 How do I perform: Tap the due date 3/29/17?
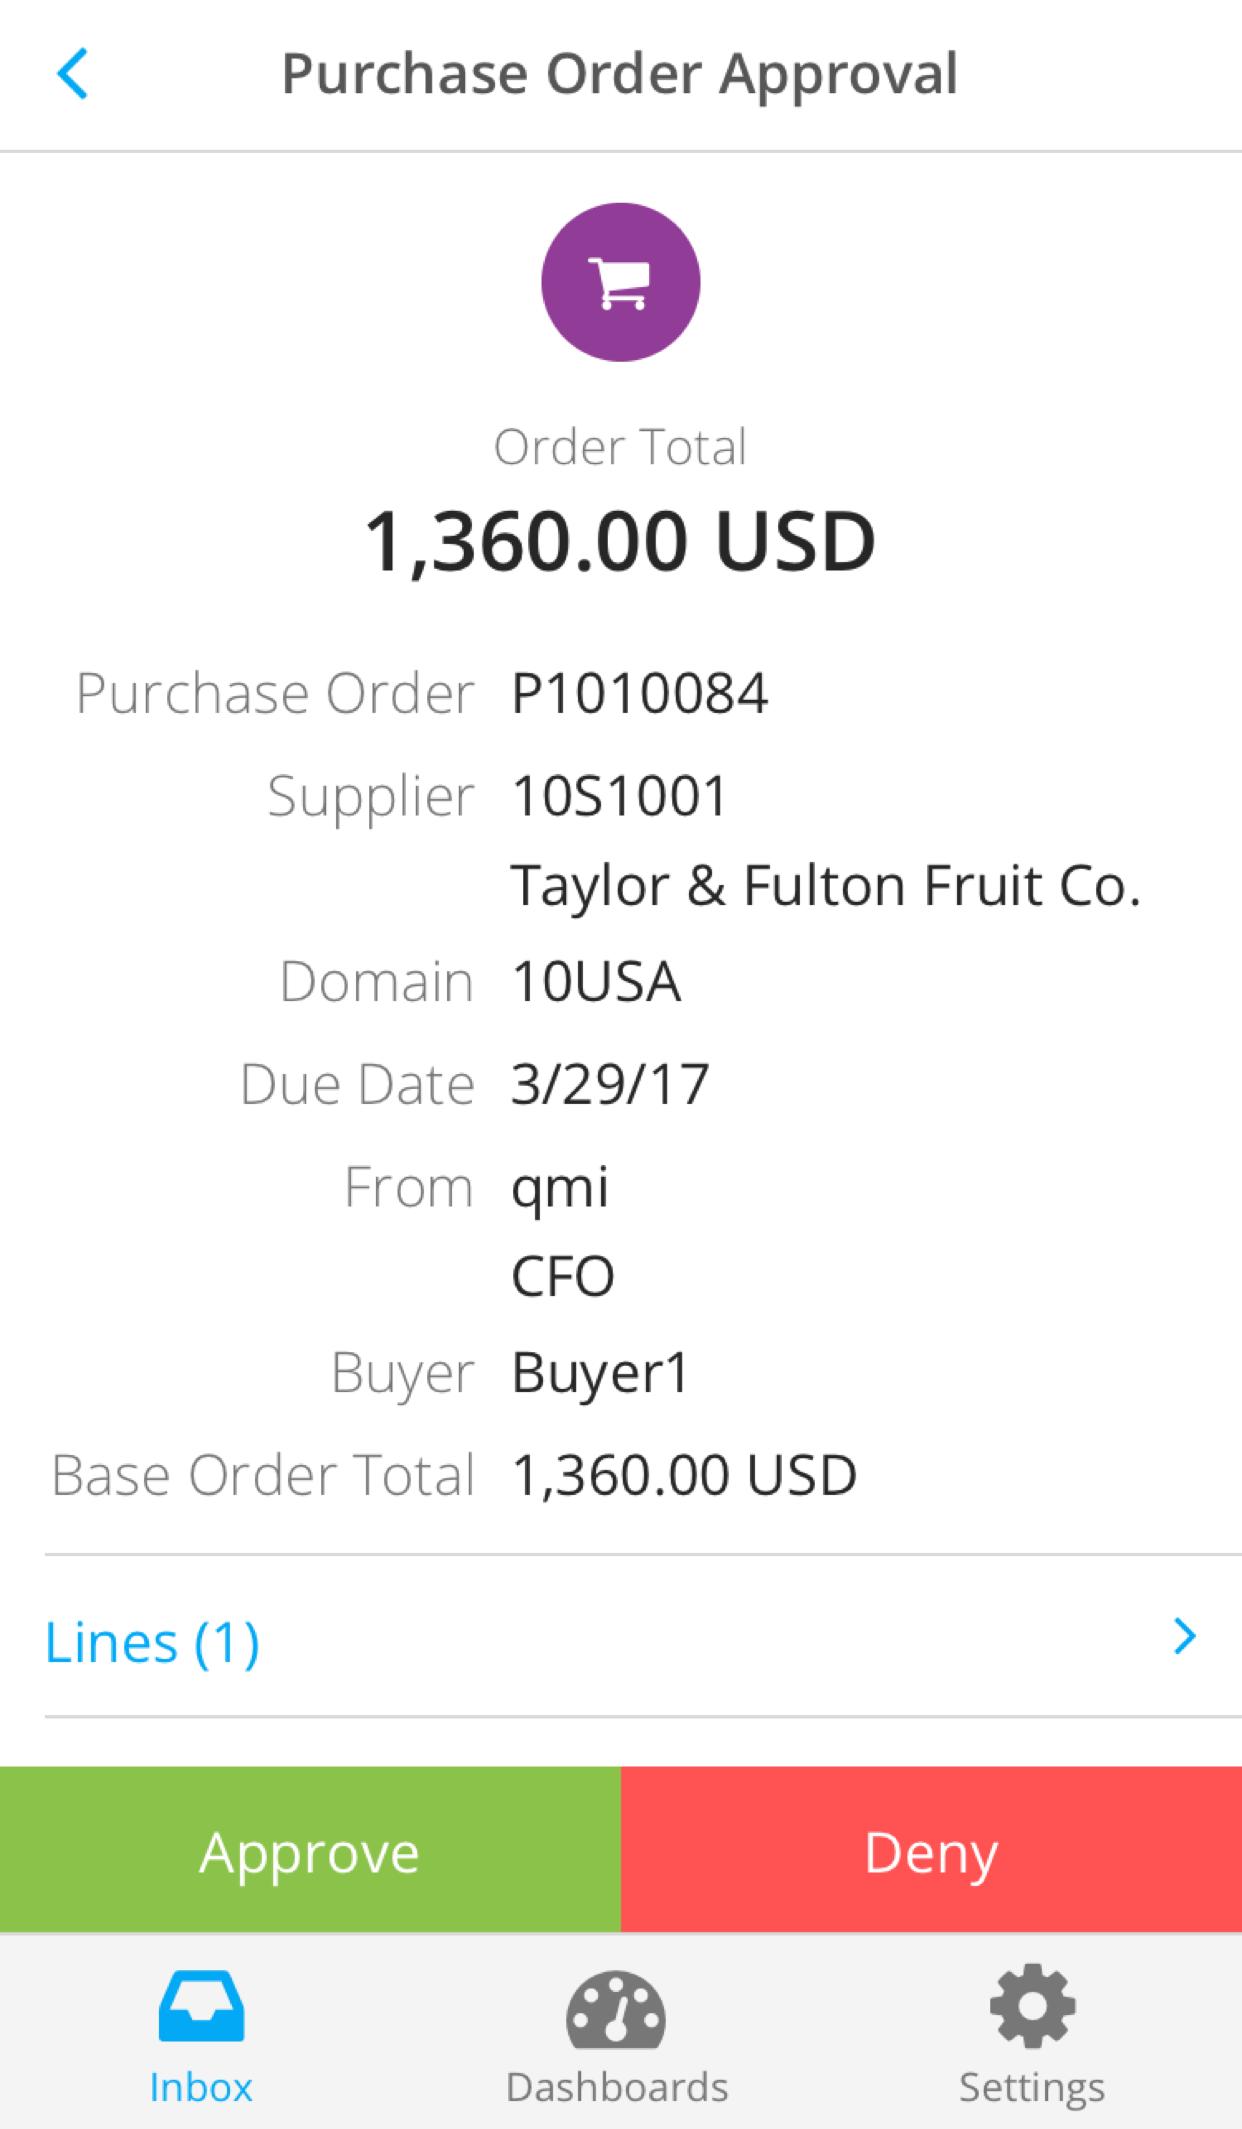611,1085
